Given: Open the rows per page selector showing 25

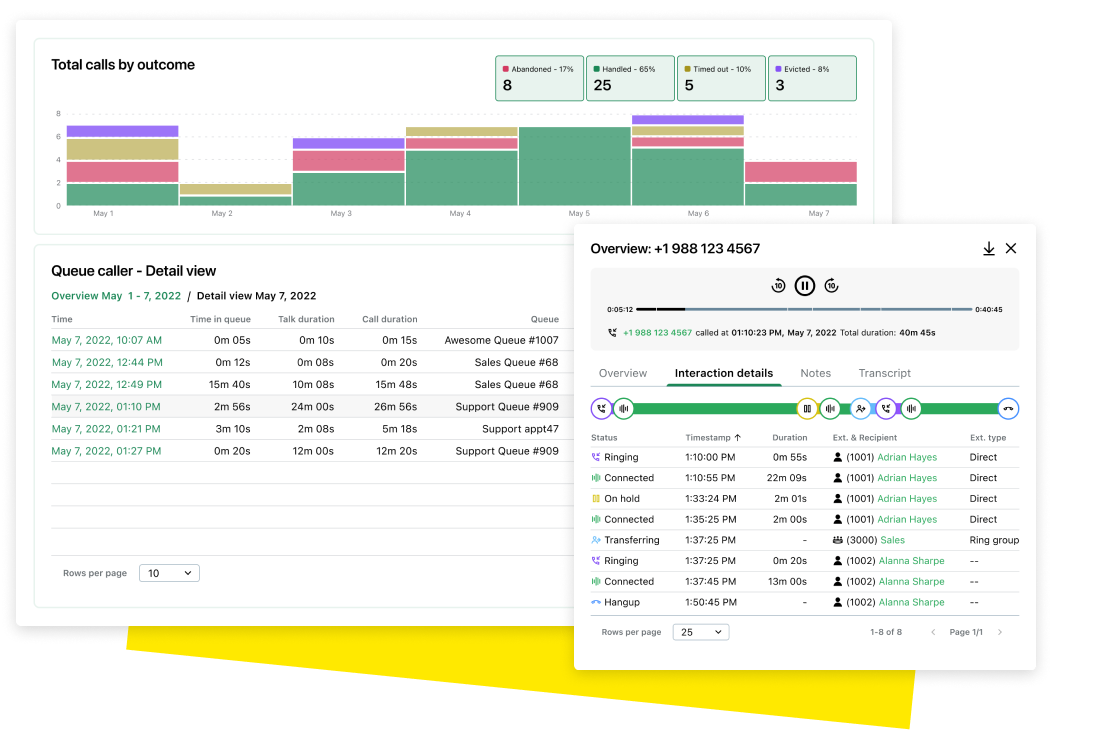Looking at the screenshot, I should 701,632.
